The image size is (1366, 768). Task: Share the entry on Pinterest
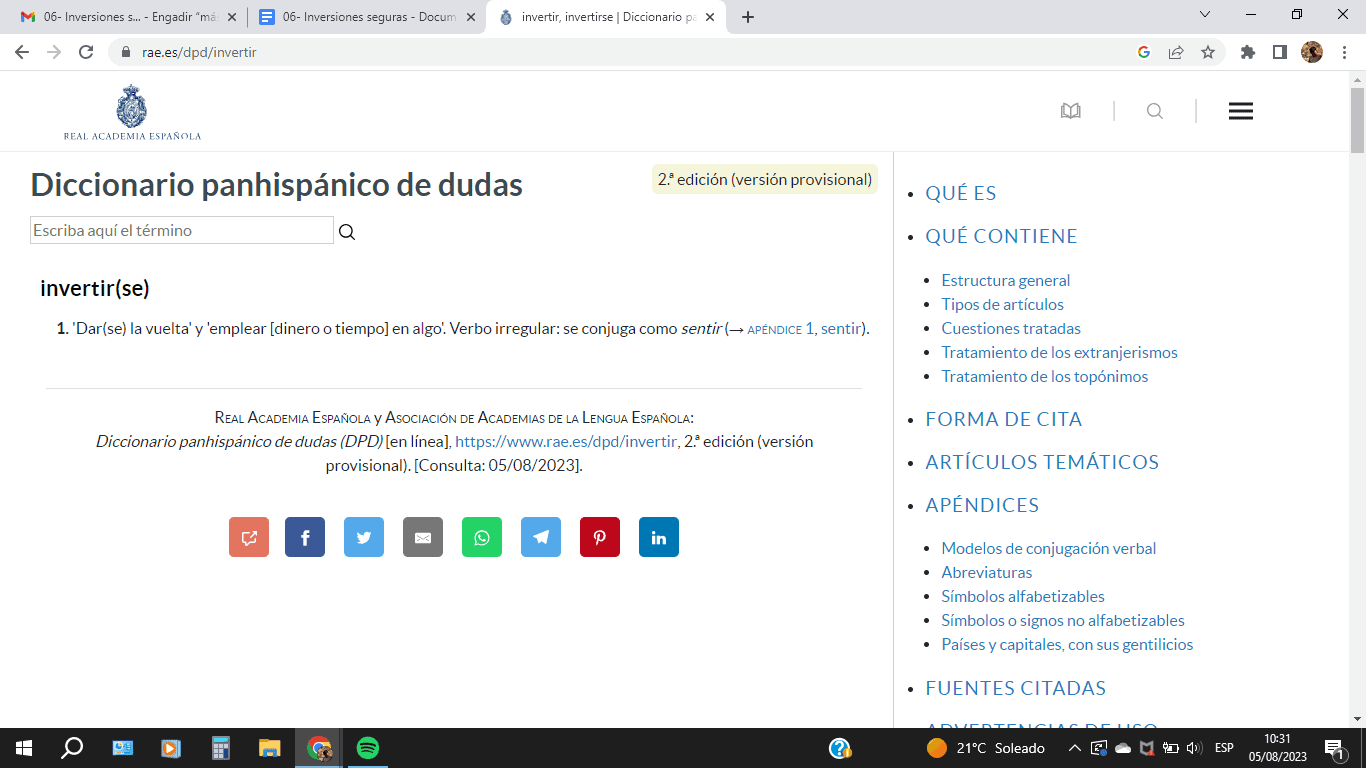tap(600, 537)
